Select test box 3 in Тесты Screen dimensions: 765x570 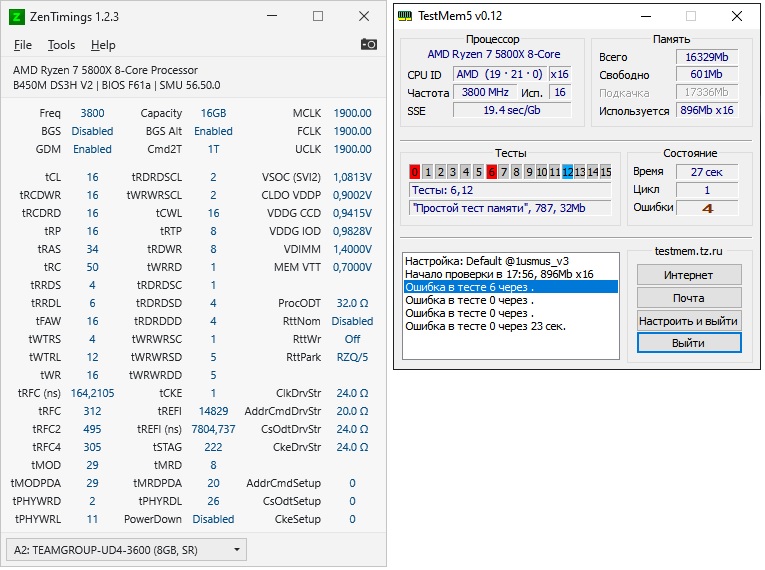(x=453, y=172)
